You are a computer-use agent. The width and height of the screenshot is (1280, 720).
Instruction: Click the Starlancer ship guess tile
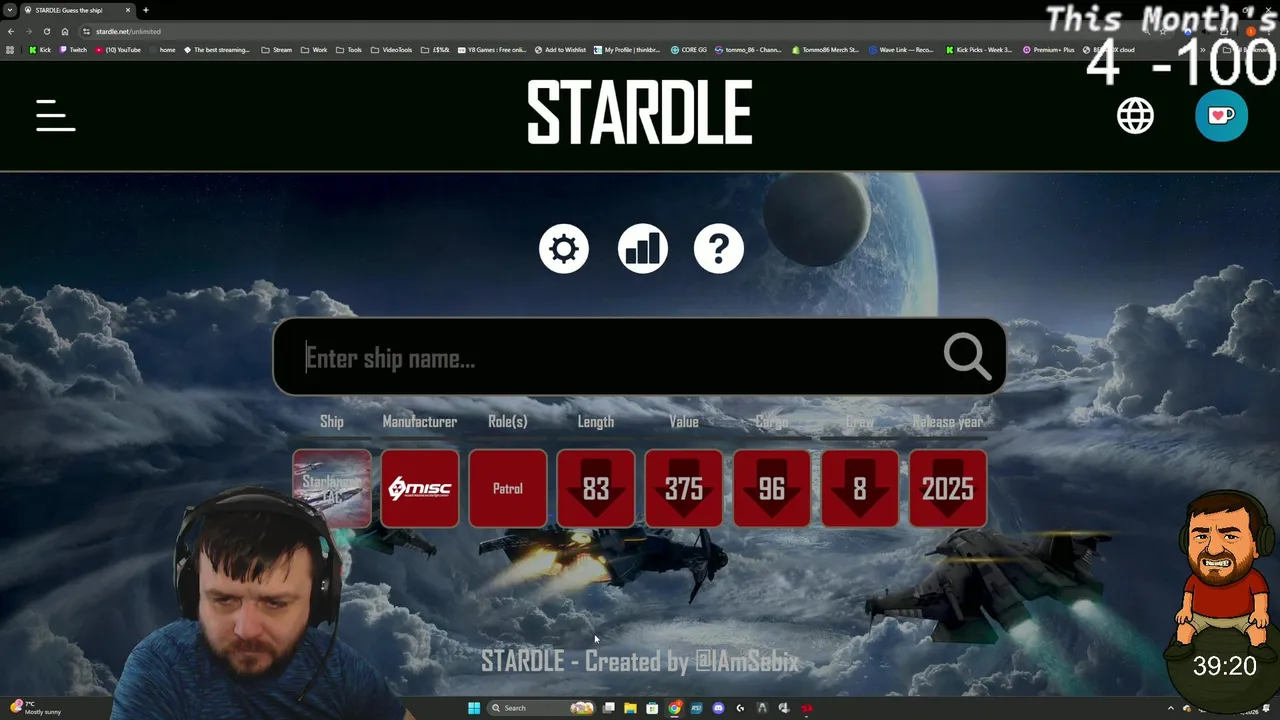click(332, 488)
